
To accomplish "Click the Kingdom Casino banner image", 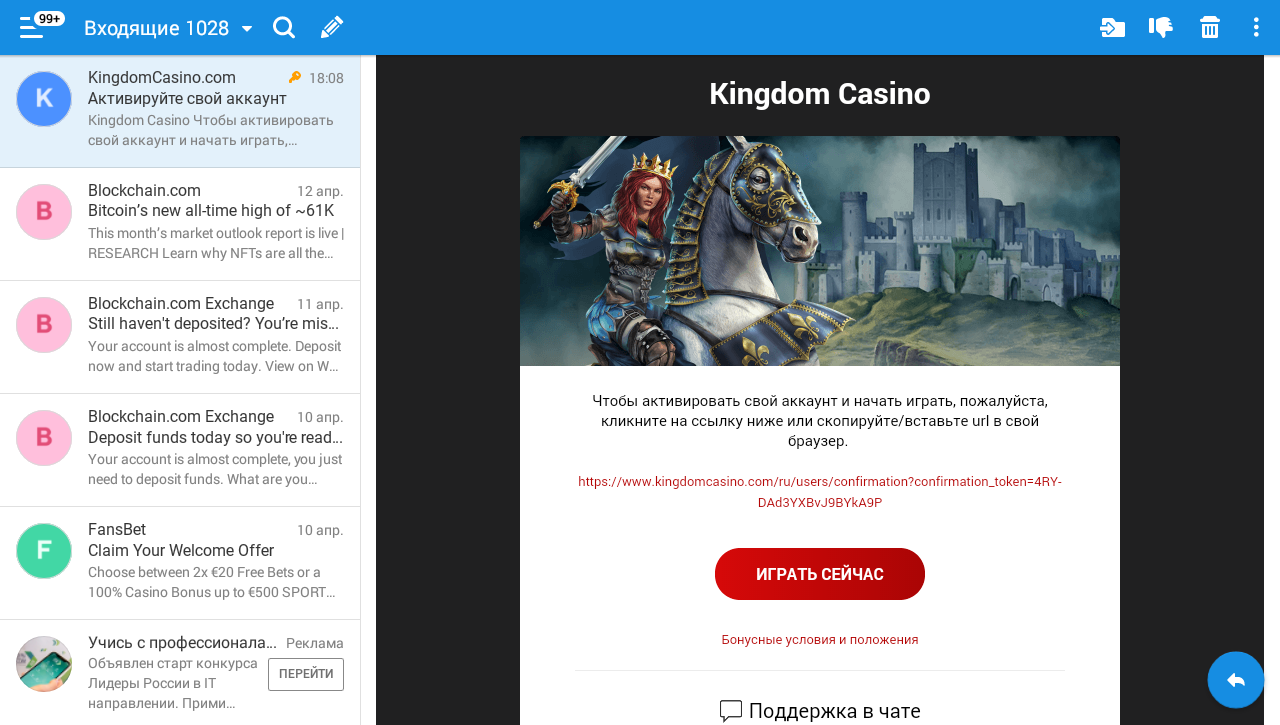I will pos(820,251).
